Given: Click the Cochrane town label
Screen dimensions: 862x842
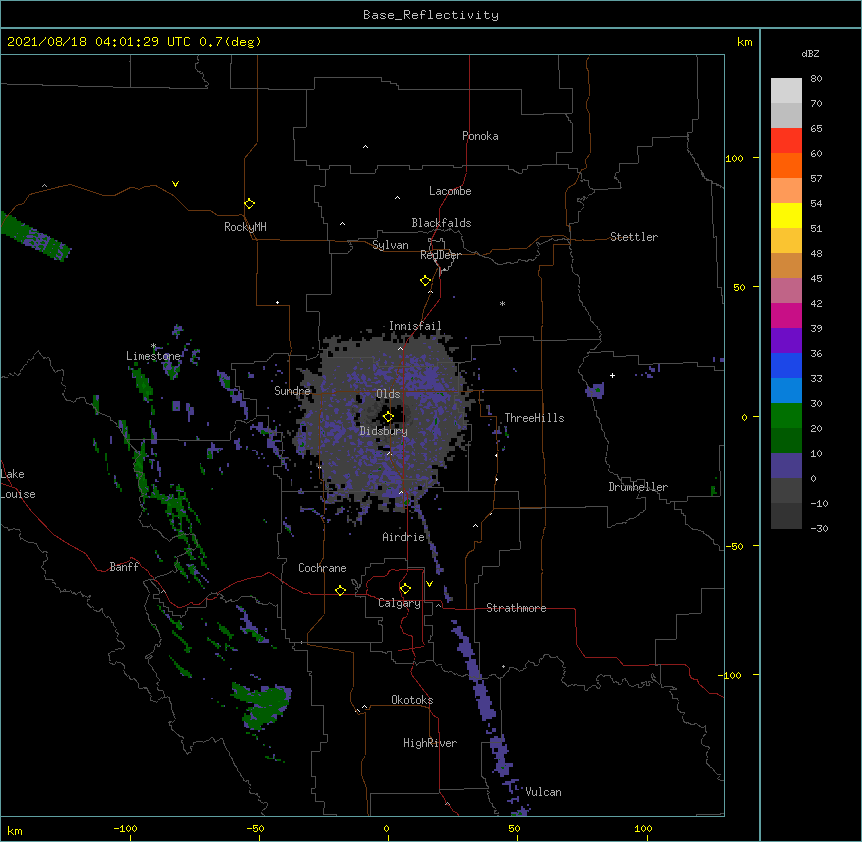Looking at the screenshot, I should click(x=322, y=568).
